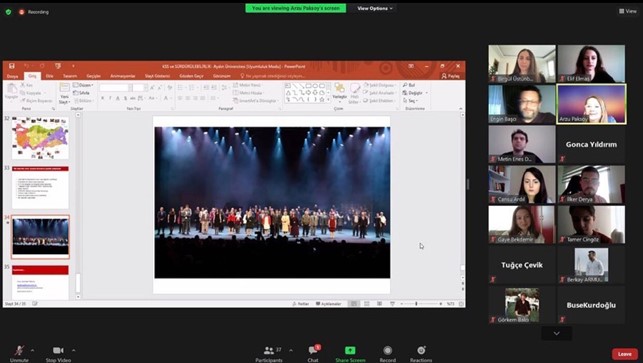
Task: Open the Dosya tab in PowerPoint
Action: (13, 76)
